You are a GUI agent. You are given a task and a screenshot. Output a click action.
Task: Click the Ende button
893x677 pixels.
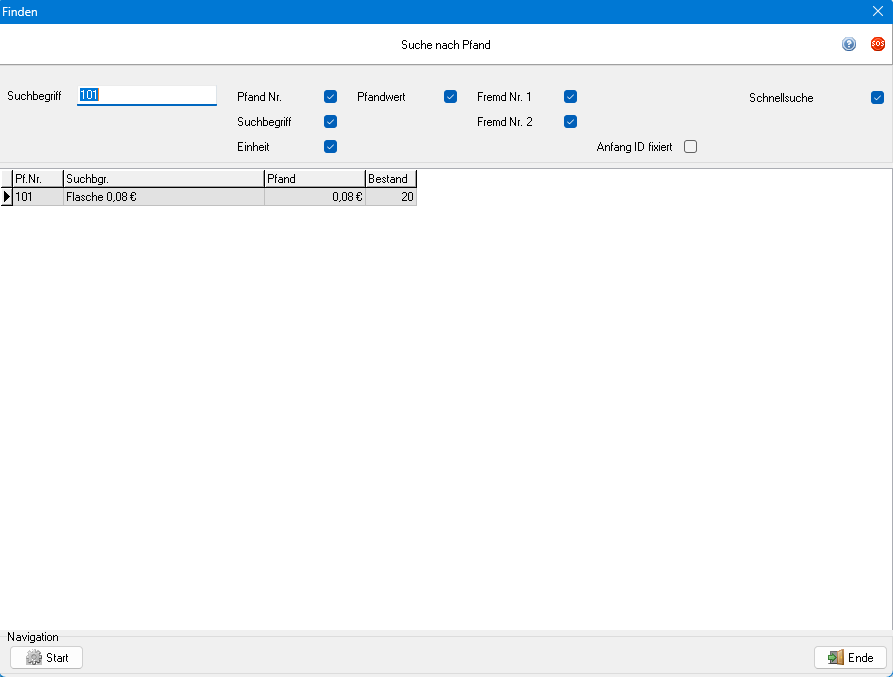coord(850,657)
